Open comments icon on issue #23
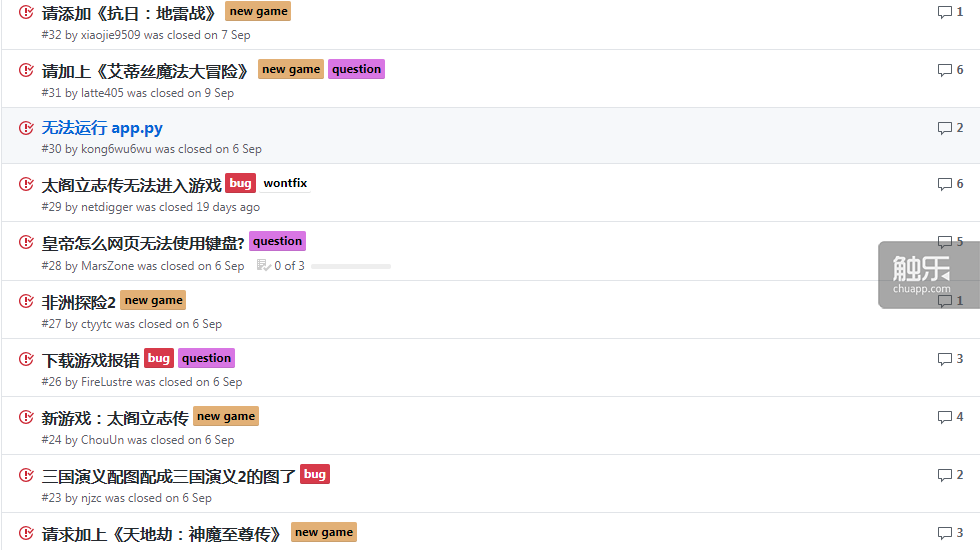The image size is (980, 550). click(944, 475)
